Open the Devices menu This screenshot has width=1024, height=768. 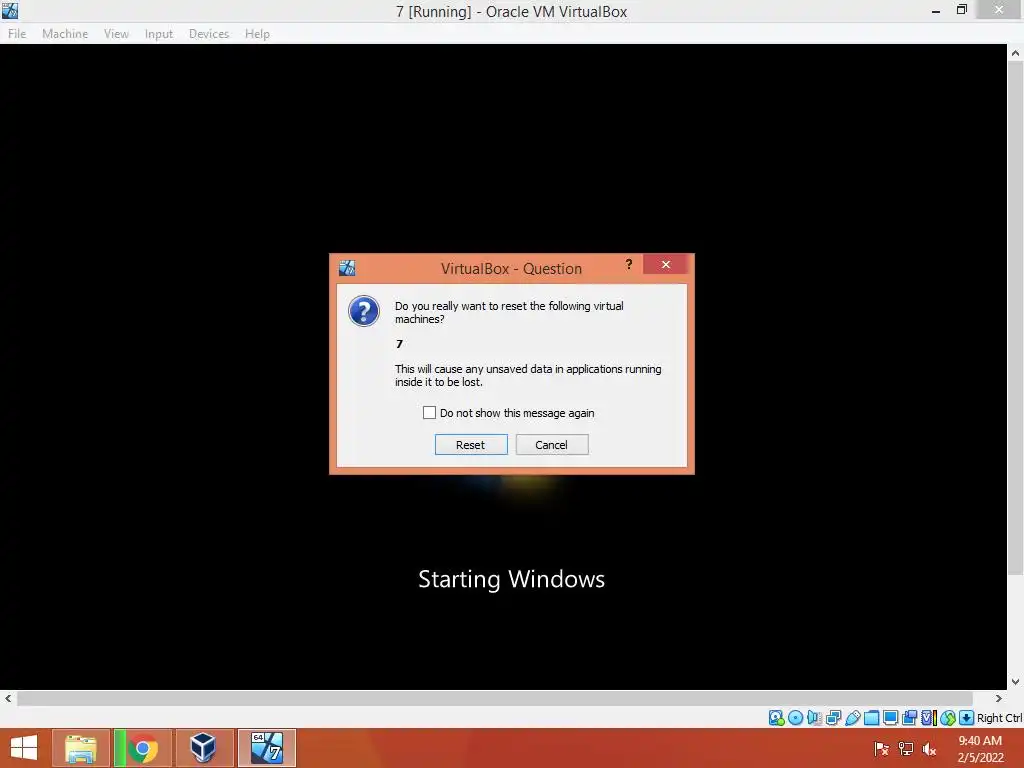(209, 34)
